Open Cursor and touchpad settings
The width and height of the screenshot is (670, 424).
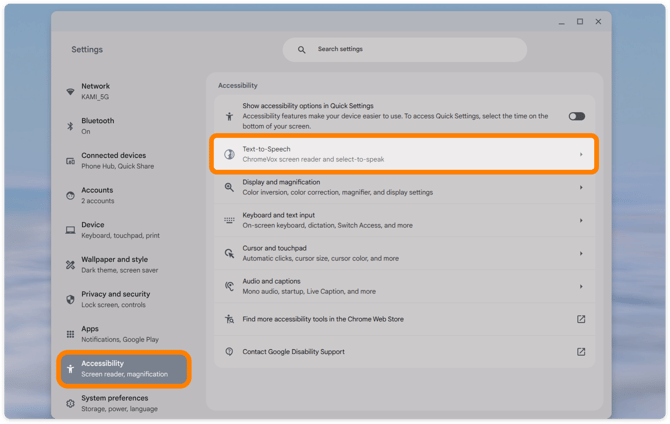[404, 253]
